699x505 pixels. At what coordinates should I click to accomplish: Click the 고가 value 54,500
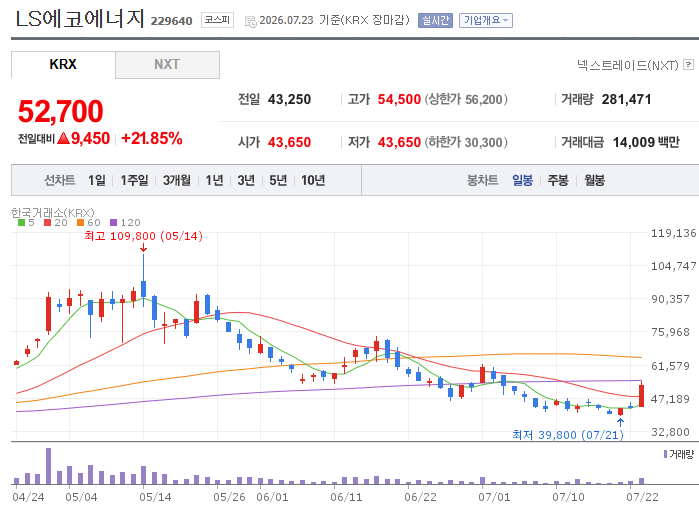[x=399, y=99]
